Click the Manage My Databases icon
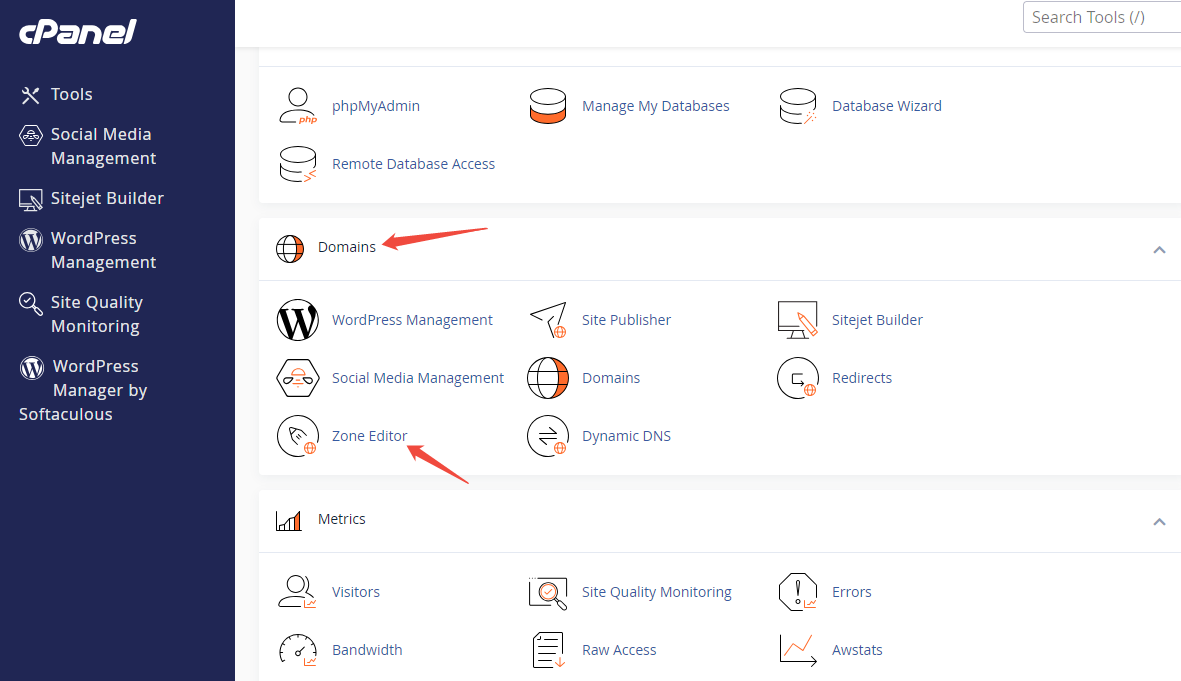Viewport: 1181px width, 681px height. click(548, 105)
